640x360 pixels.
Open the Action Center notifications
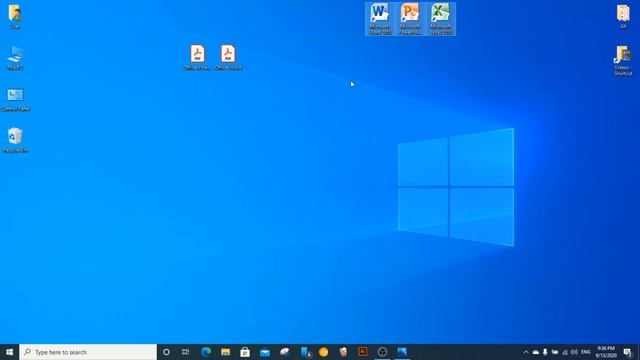(627, 352)
